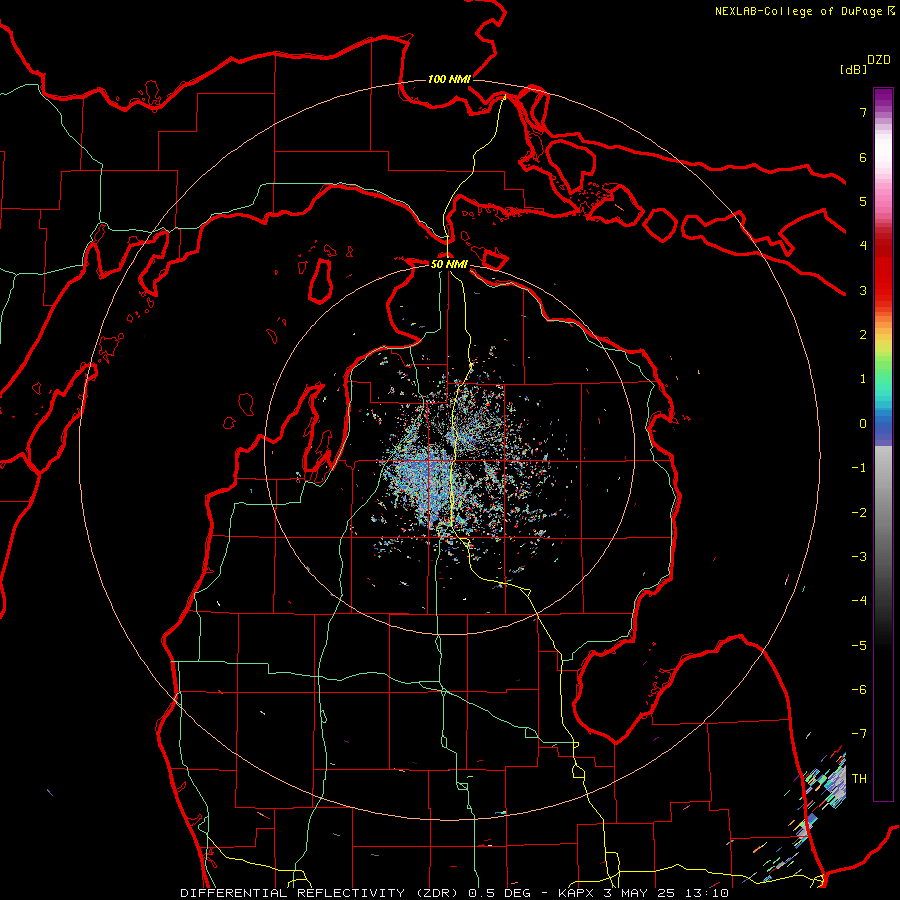Click the -5 value on the color scale
900x900 pixels.
pos(859,645)
